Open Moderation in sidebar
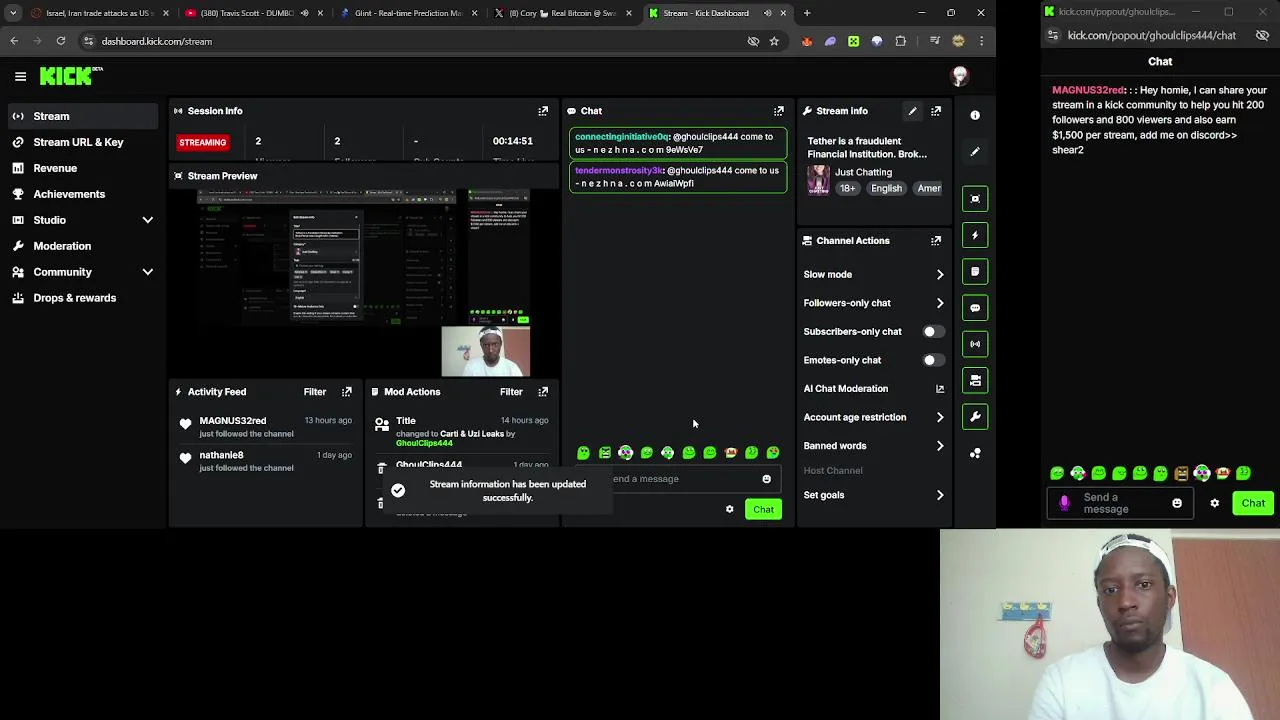 (x=82, y=246)
